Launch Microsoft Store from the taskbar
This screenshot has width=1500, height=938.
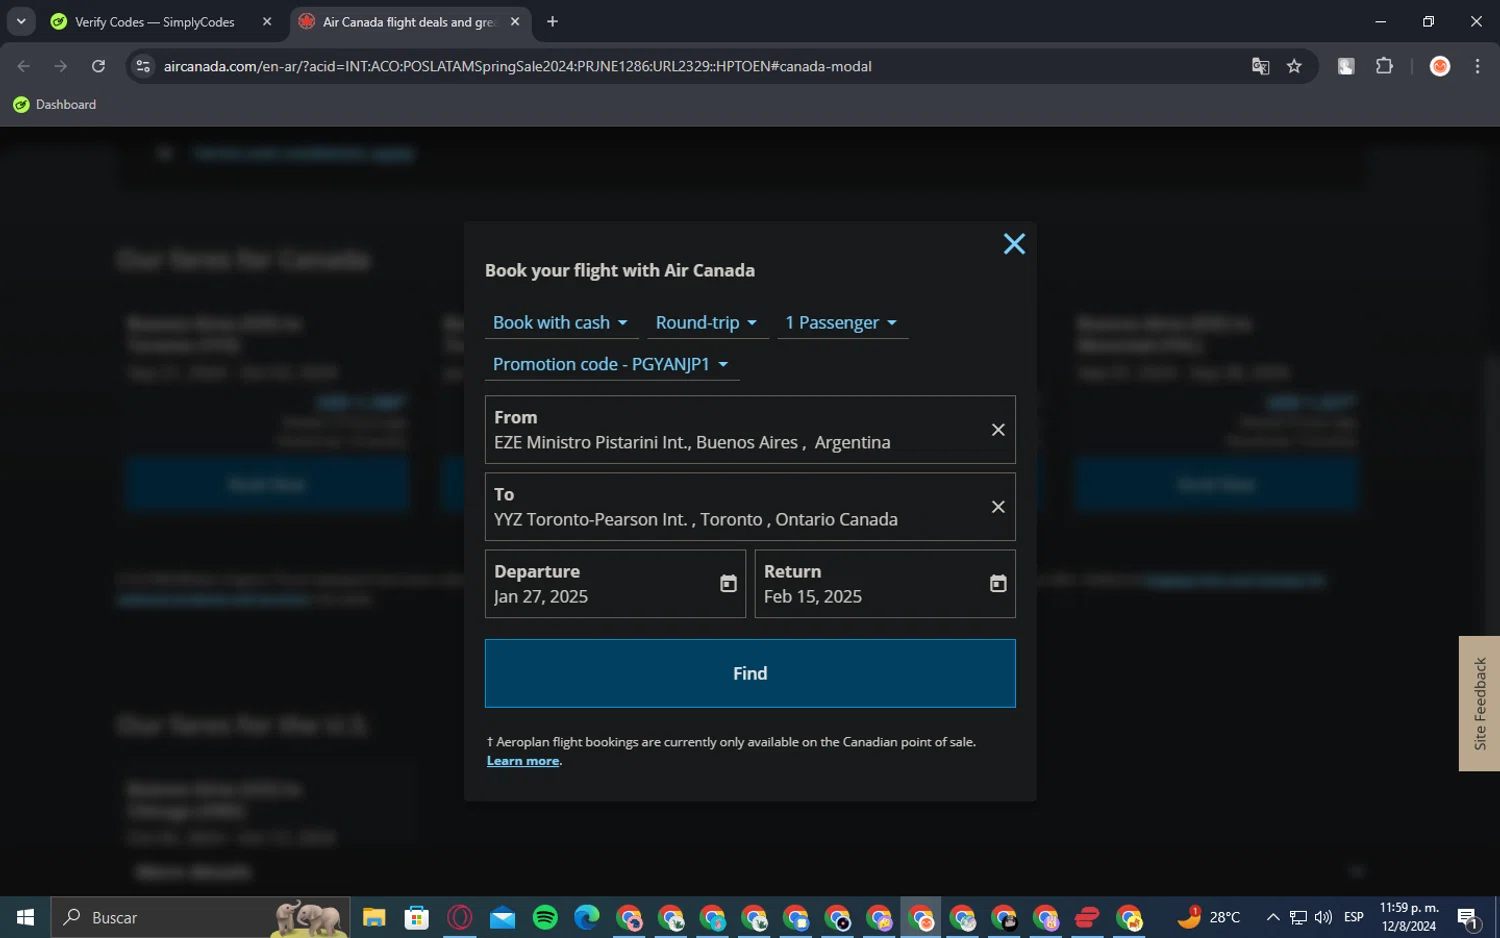pos(417,918)
